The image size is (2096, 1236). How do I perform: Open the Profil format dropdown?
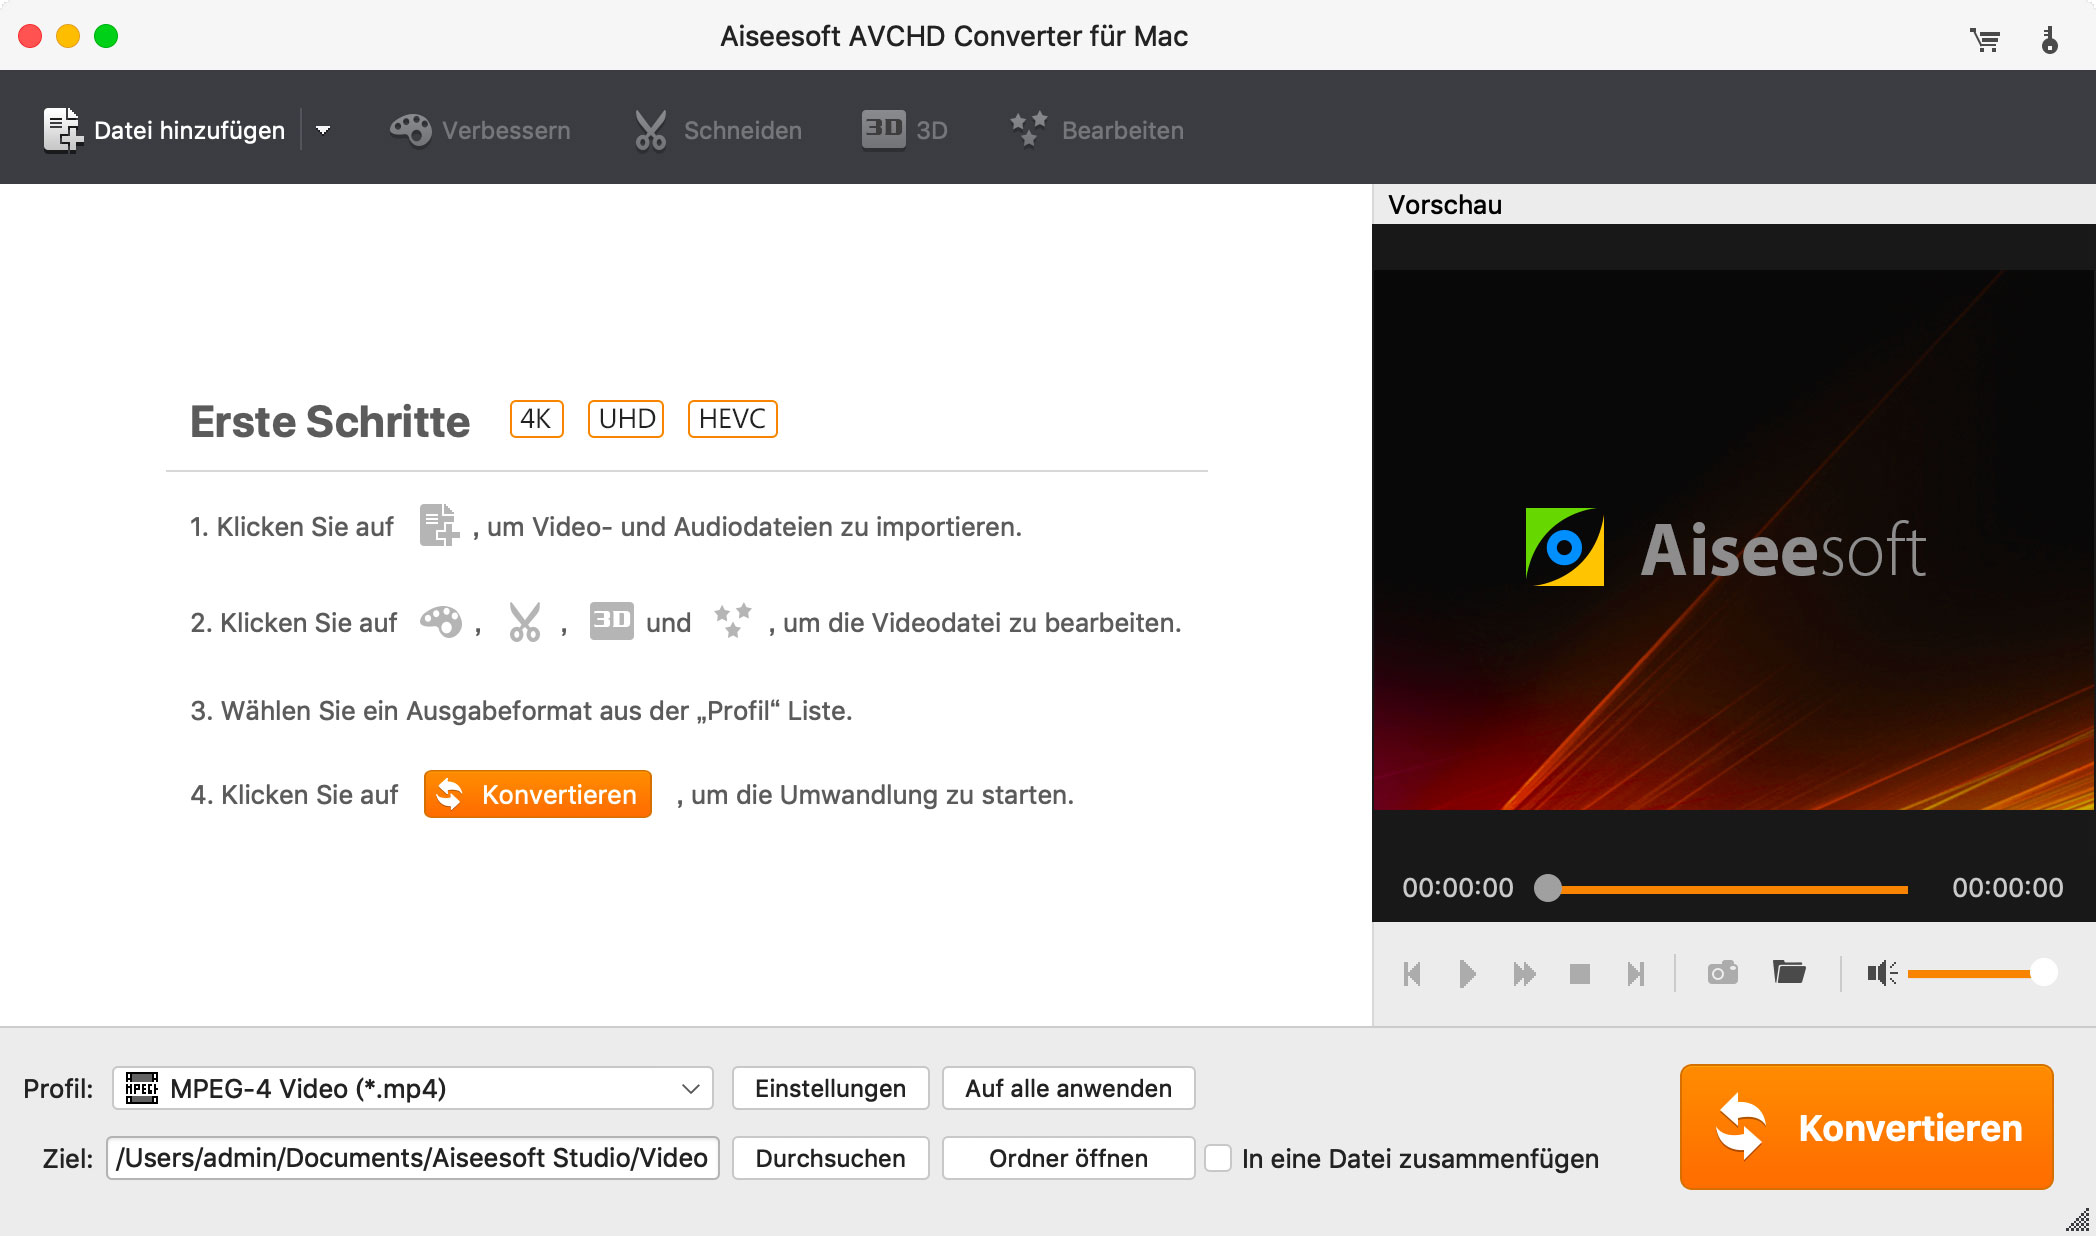tap(413, 1088)
